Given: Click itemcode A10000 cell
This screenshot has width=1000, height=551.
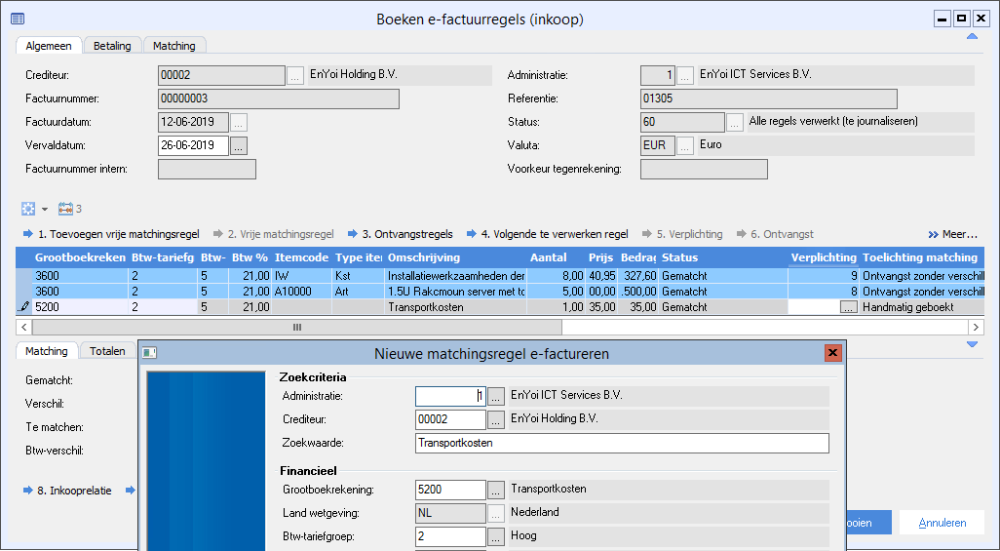Looking at the screenshot, I should (x=302, y=291).
